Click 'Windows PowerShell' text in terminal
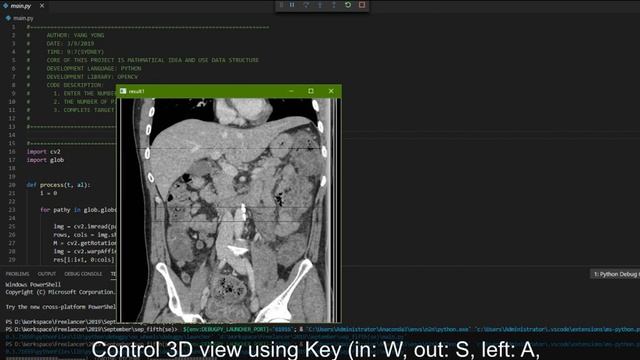This screenshot has height=360, width=640. click(33, 284)
